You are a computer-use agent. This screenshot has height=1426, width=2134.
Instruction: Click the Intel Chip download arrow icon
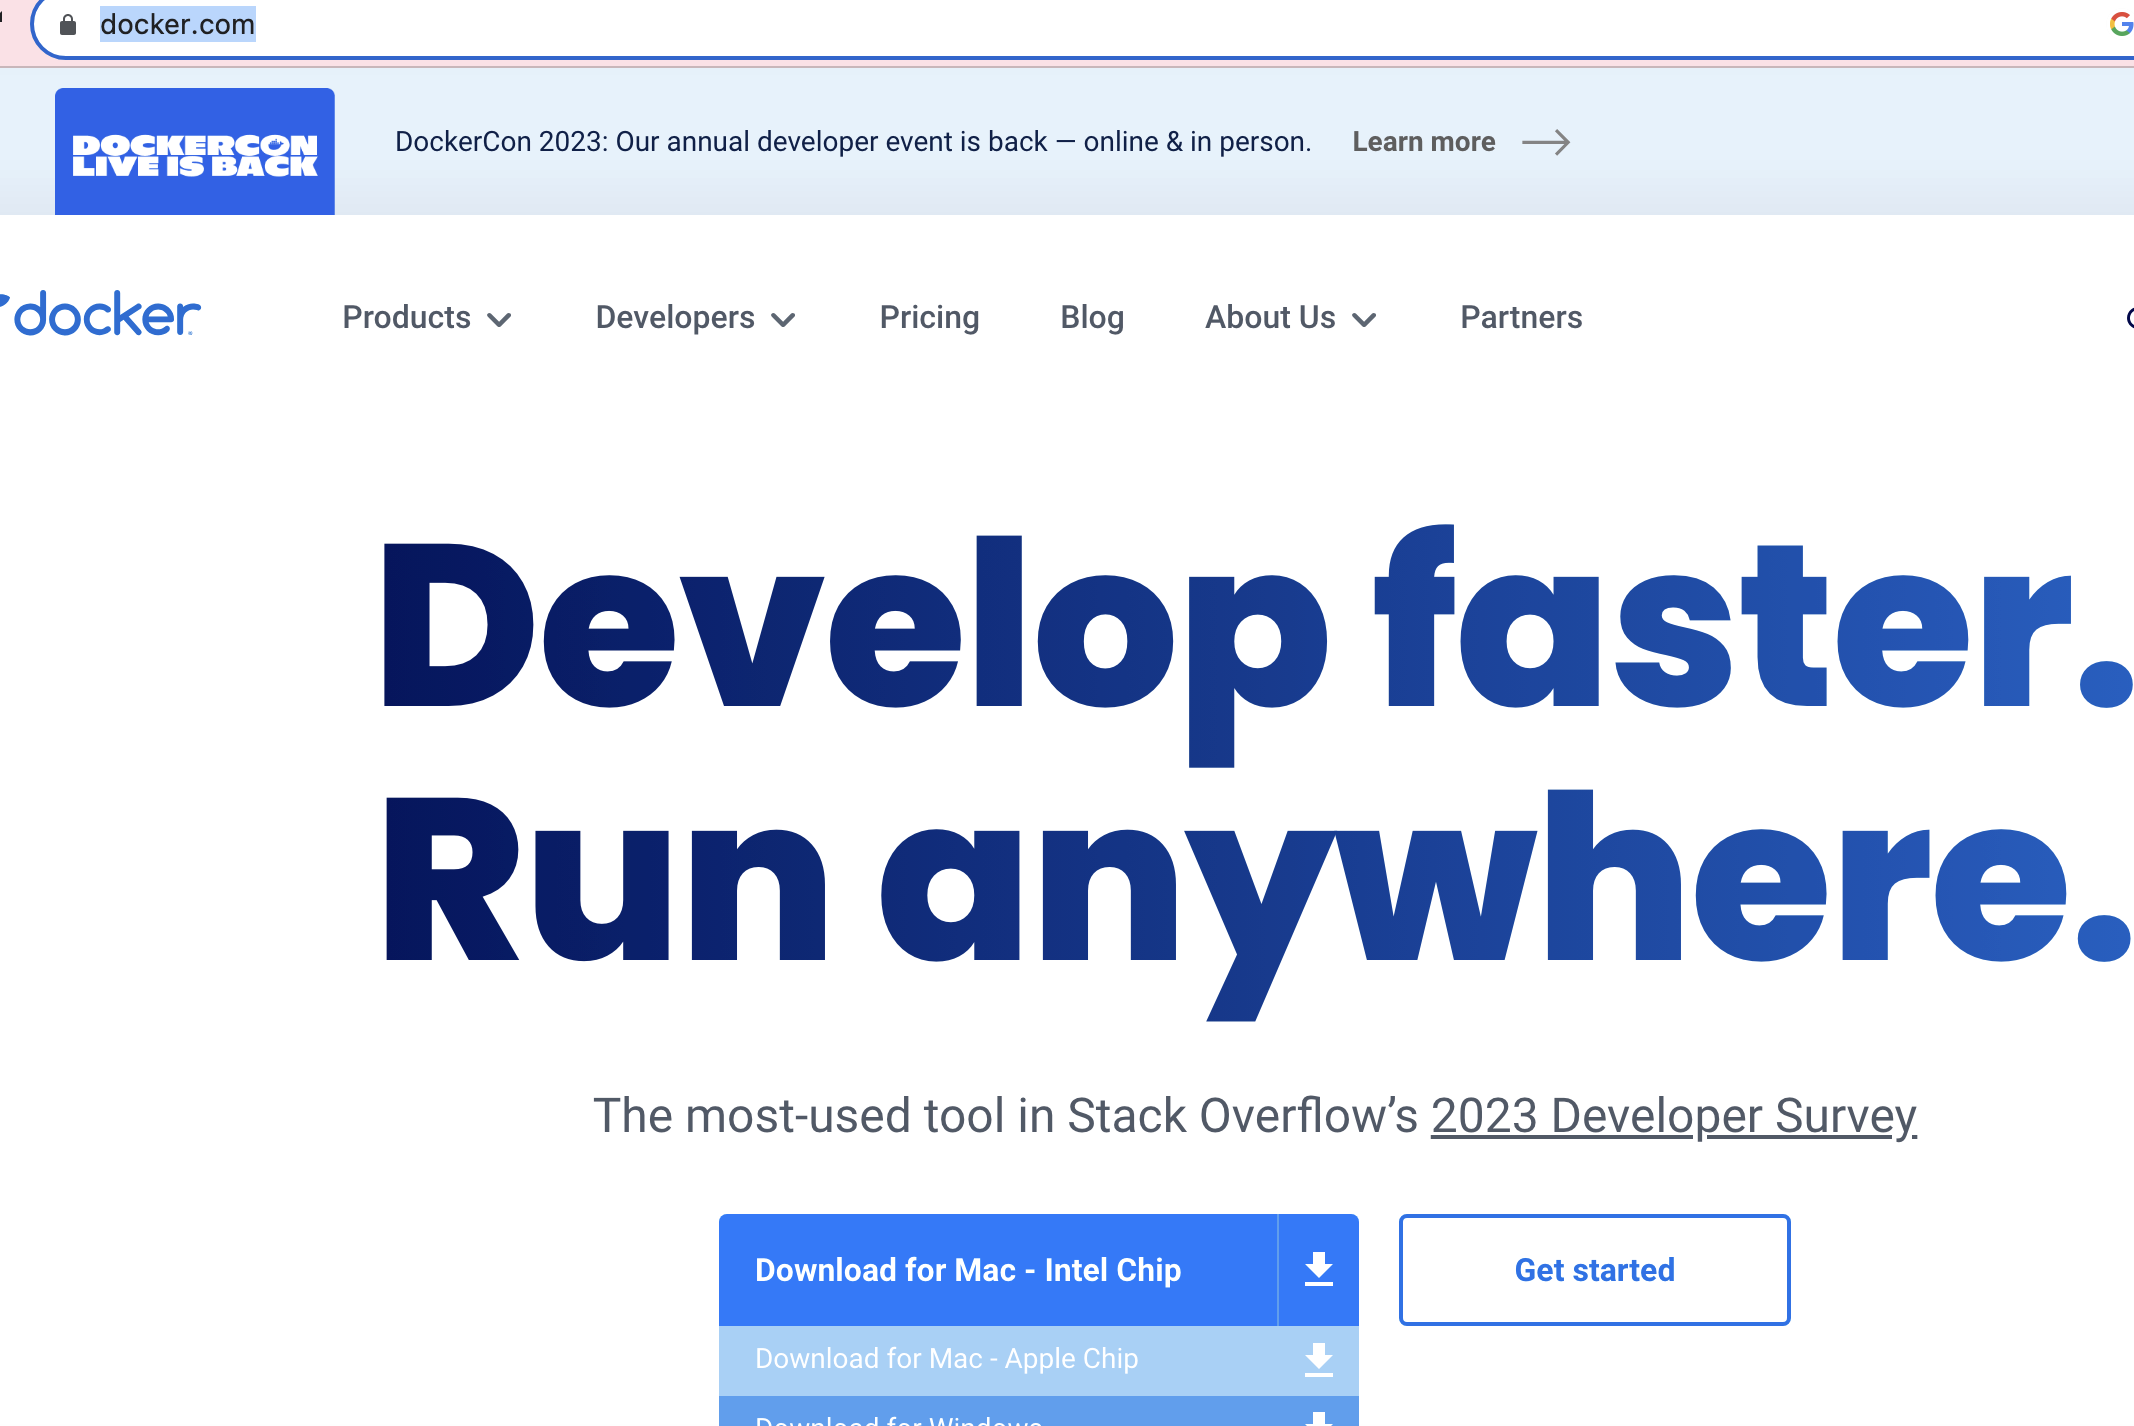coord(1318,1270)
